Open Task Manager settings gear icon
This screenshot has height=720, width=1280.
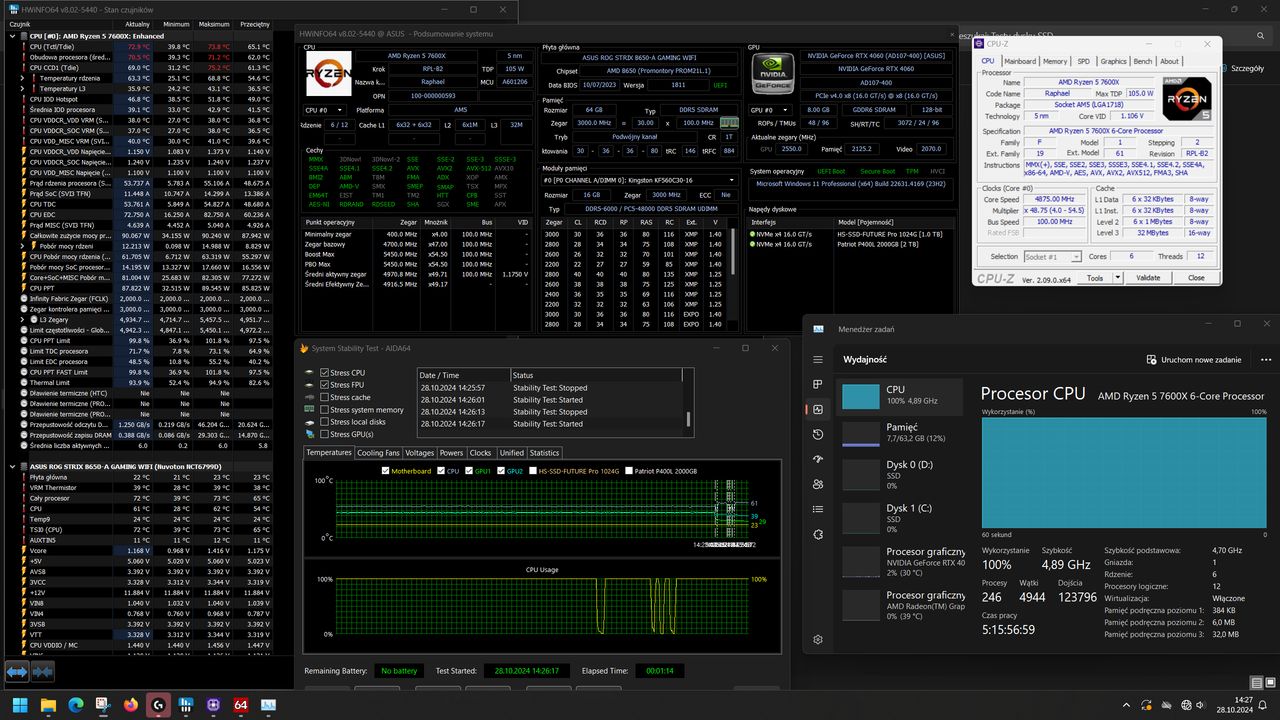click(x=818, y=640)
